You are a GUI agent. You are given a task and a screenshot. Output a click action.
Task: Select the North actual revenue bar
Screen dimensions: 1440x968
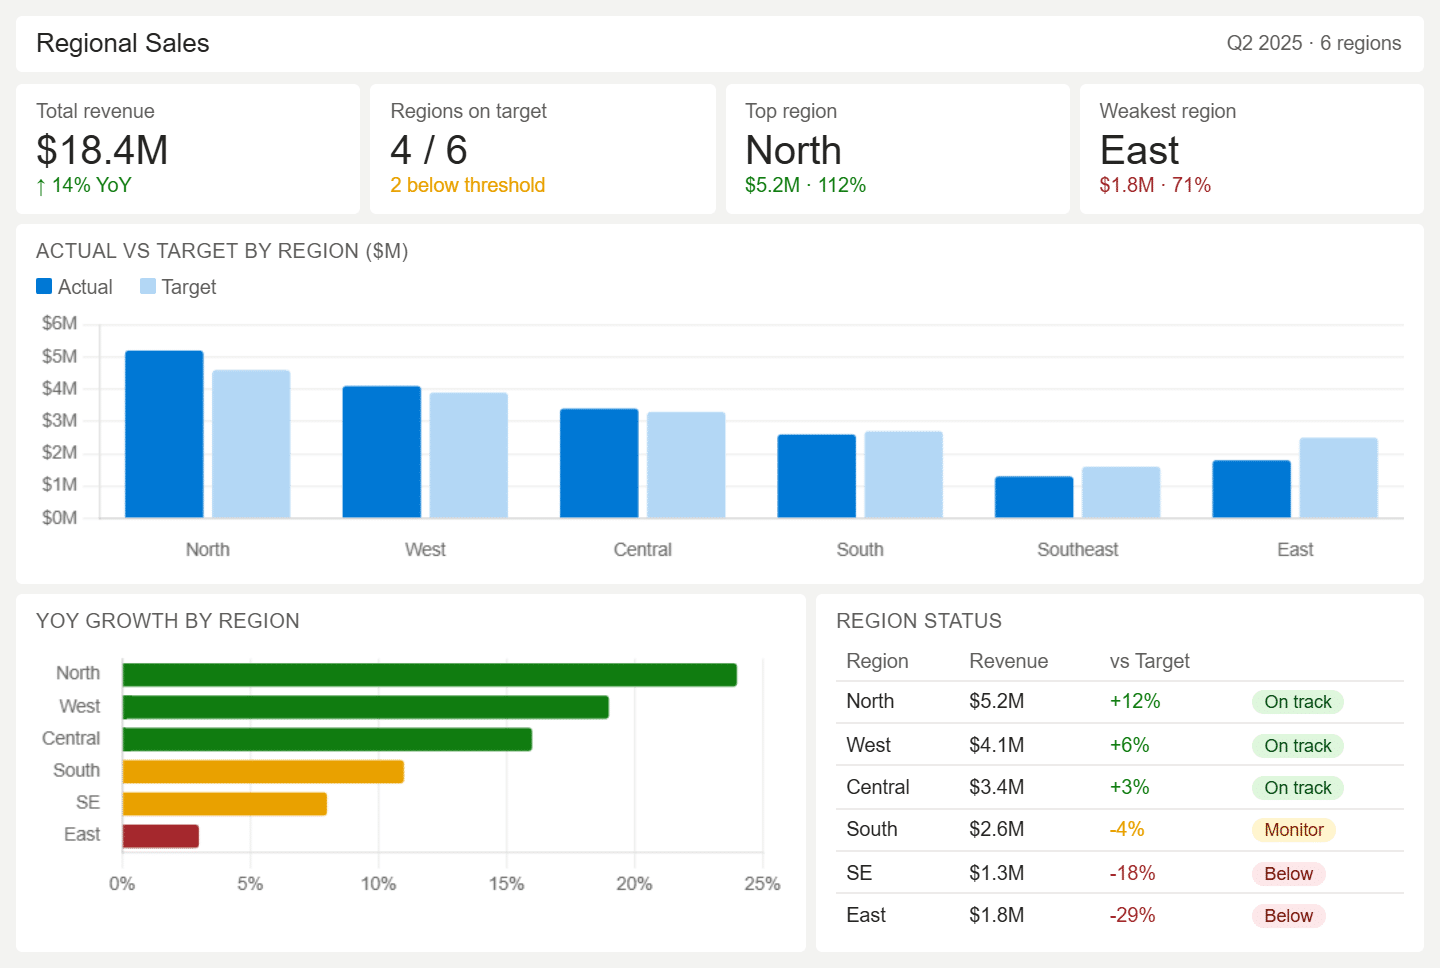pos(164,434)
